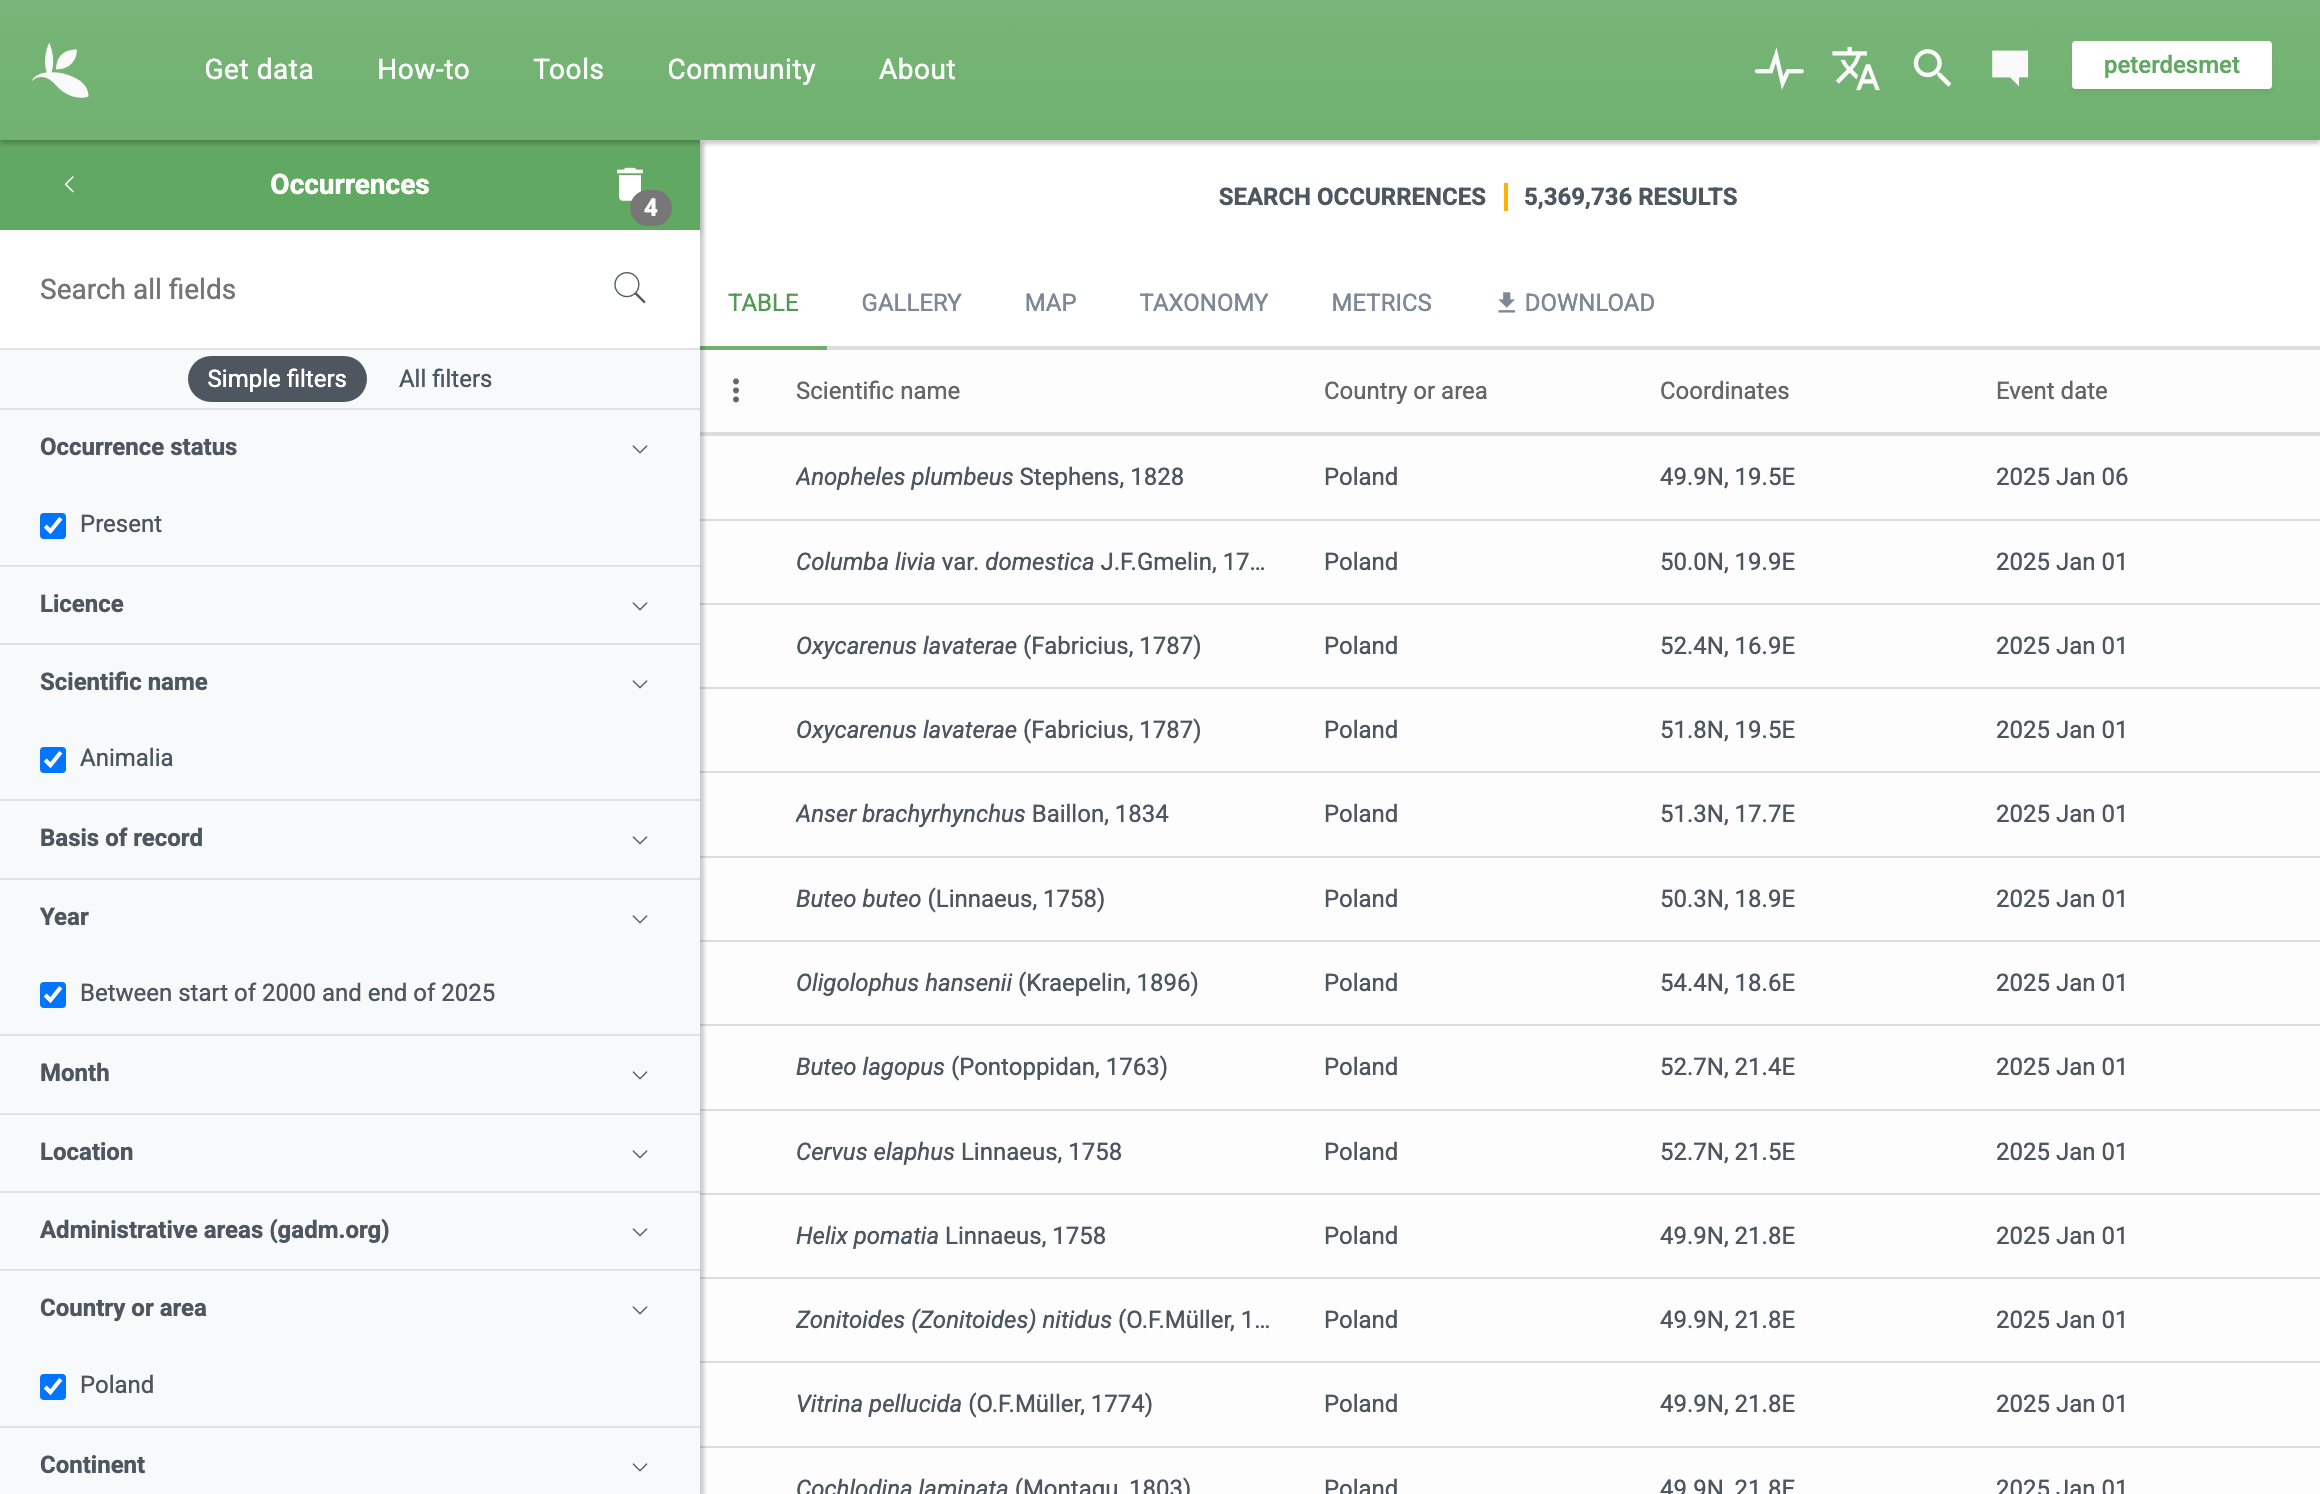This screenshot has height=1494, width=2320.
Task: Uncheck the Poland country filter
Action: coord(53,1386)
